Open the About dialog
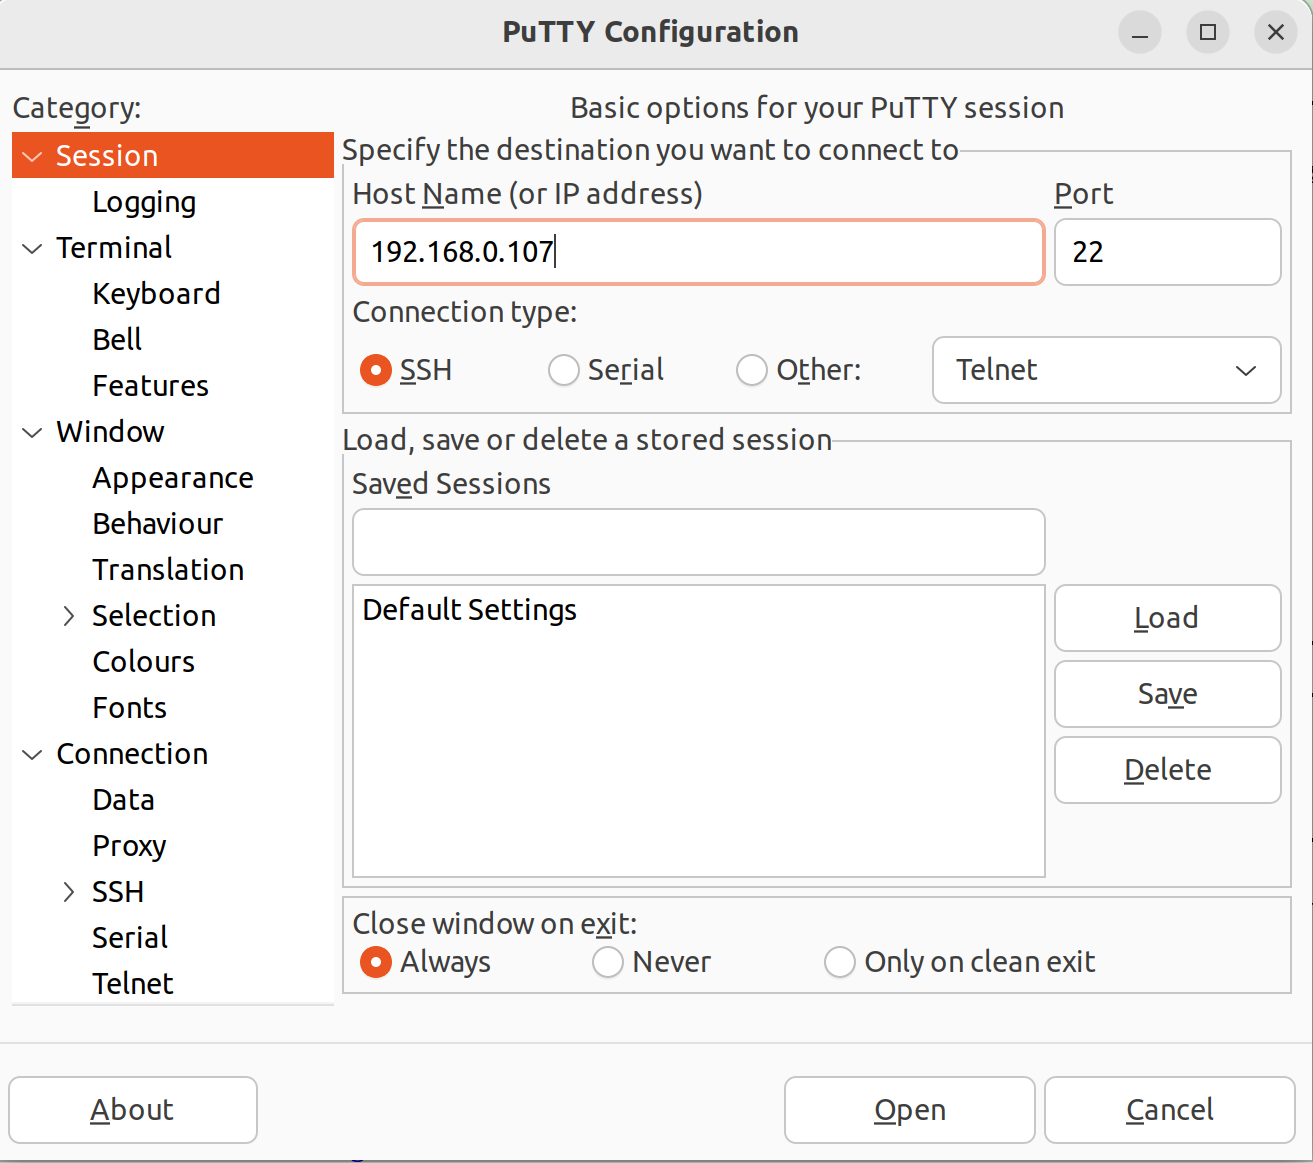This screenshot has width=1313, height=1163. click(x=133, y=1110)
